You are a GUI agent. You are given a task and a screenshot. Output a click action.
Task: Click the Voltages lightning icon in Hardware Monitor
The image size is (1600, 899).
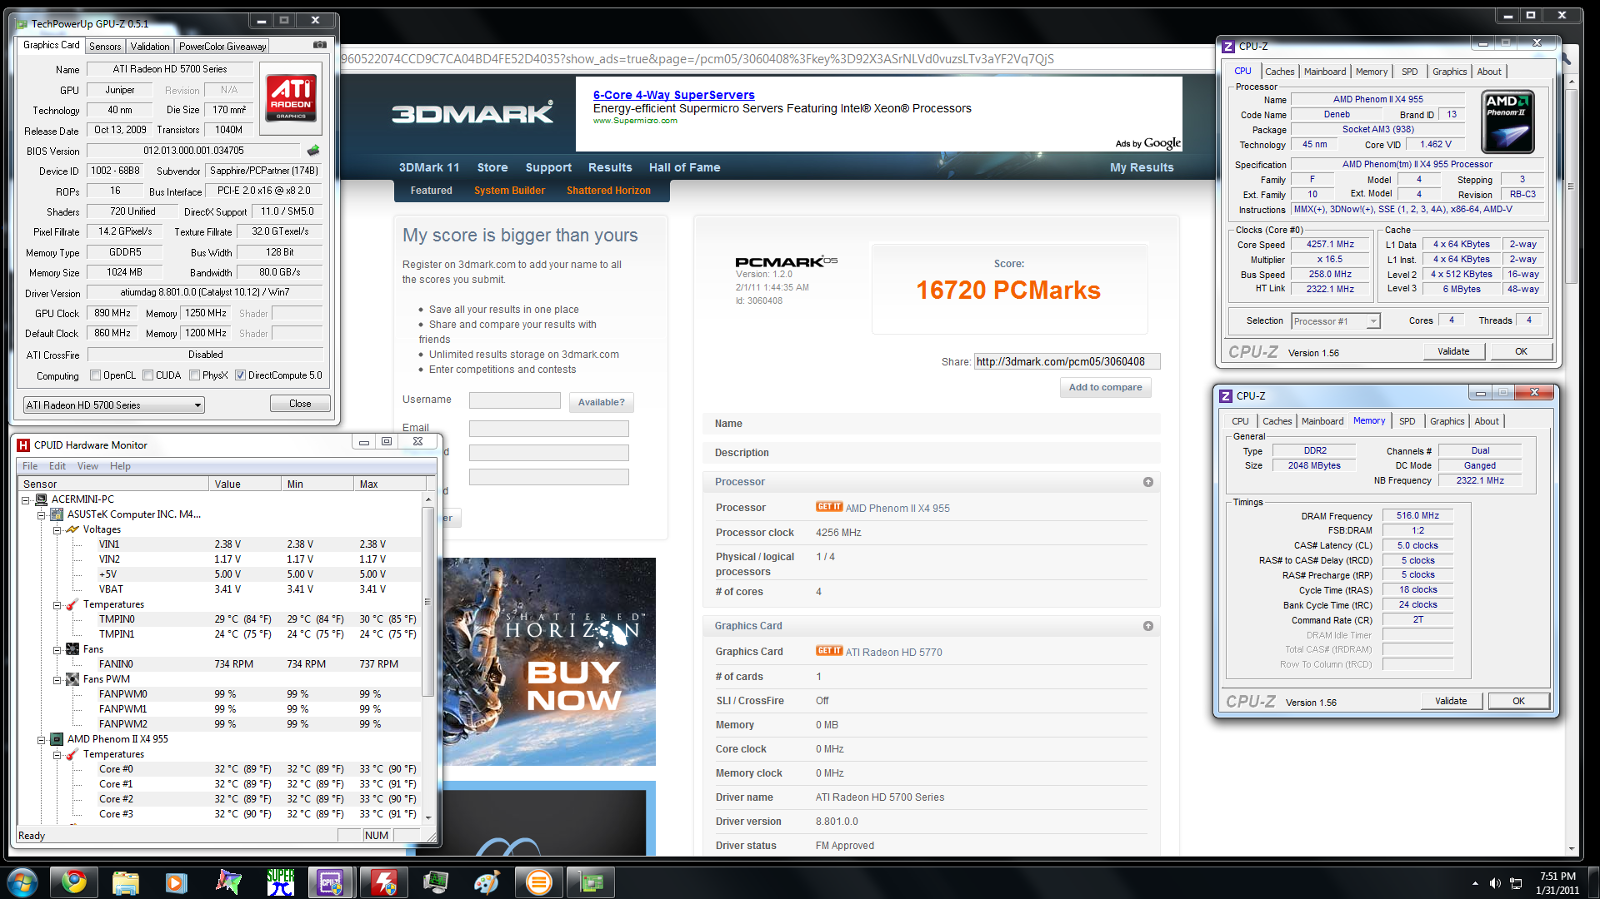pos(72,529)
